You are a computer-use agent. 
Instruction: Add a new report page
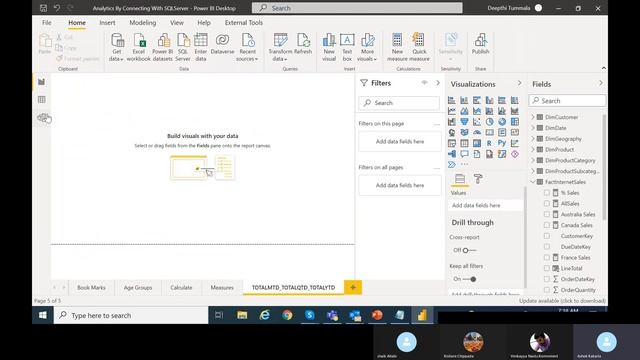point(353,287)
